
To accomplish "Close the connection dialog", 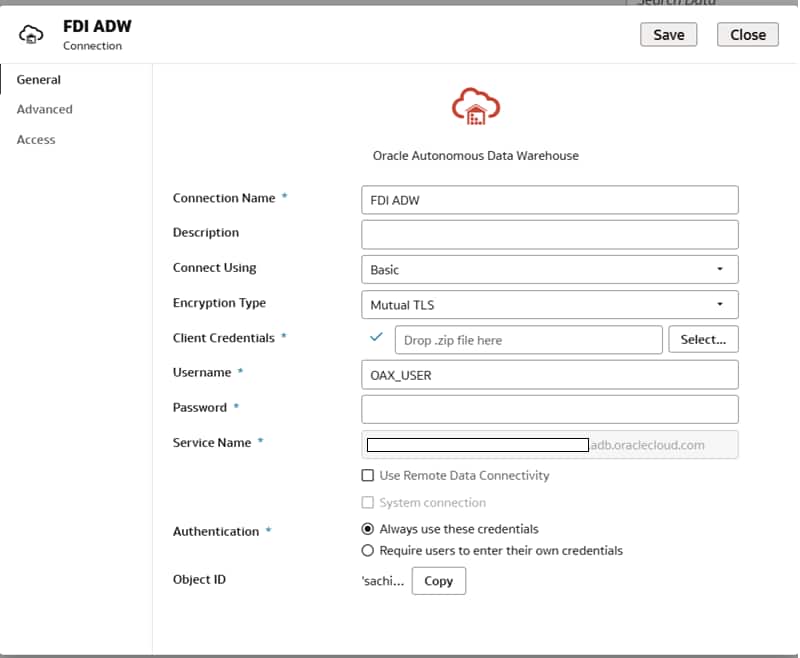I will click(747, 35).
